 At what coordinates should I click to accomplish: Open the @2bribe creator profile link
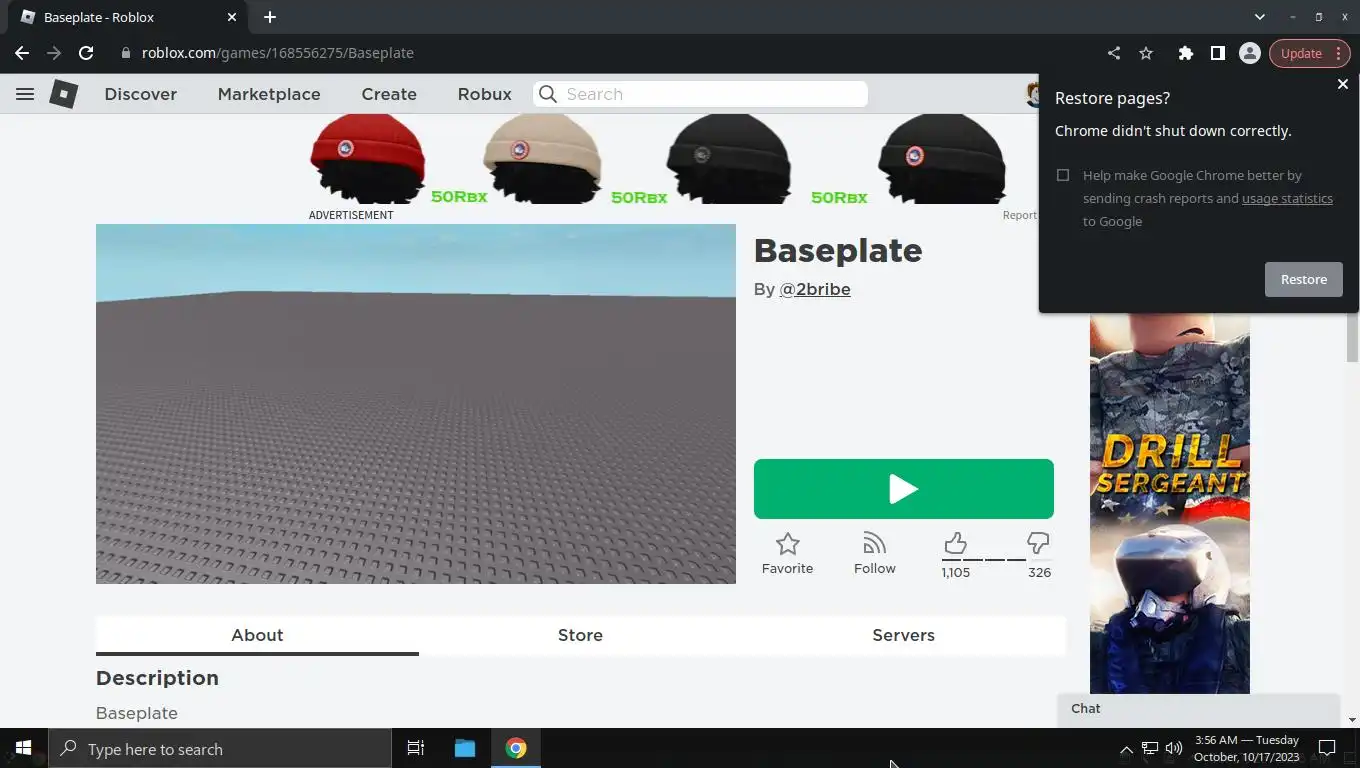pyautogui.click(x=815, y=289)
